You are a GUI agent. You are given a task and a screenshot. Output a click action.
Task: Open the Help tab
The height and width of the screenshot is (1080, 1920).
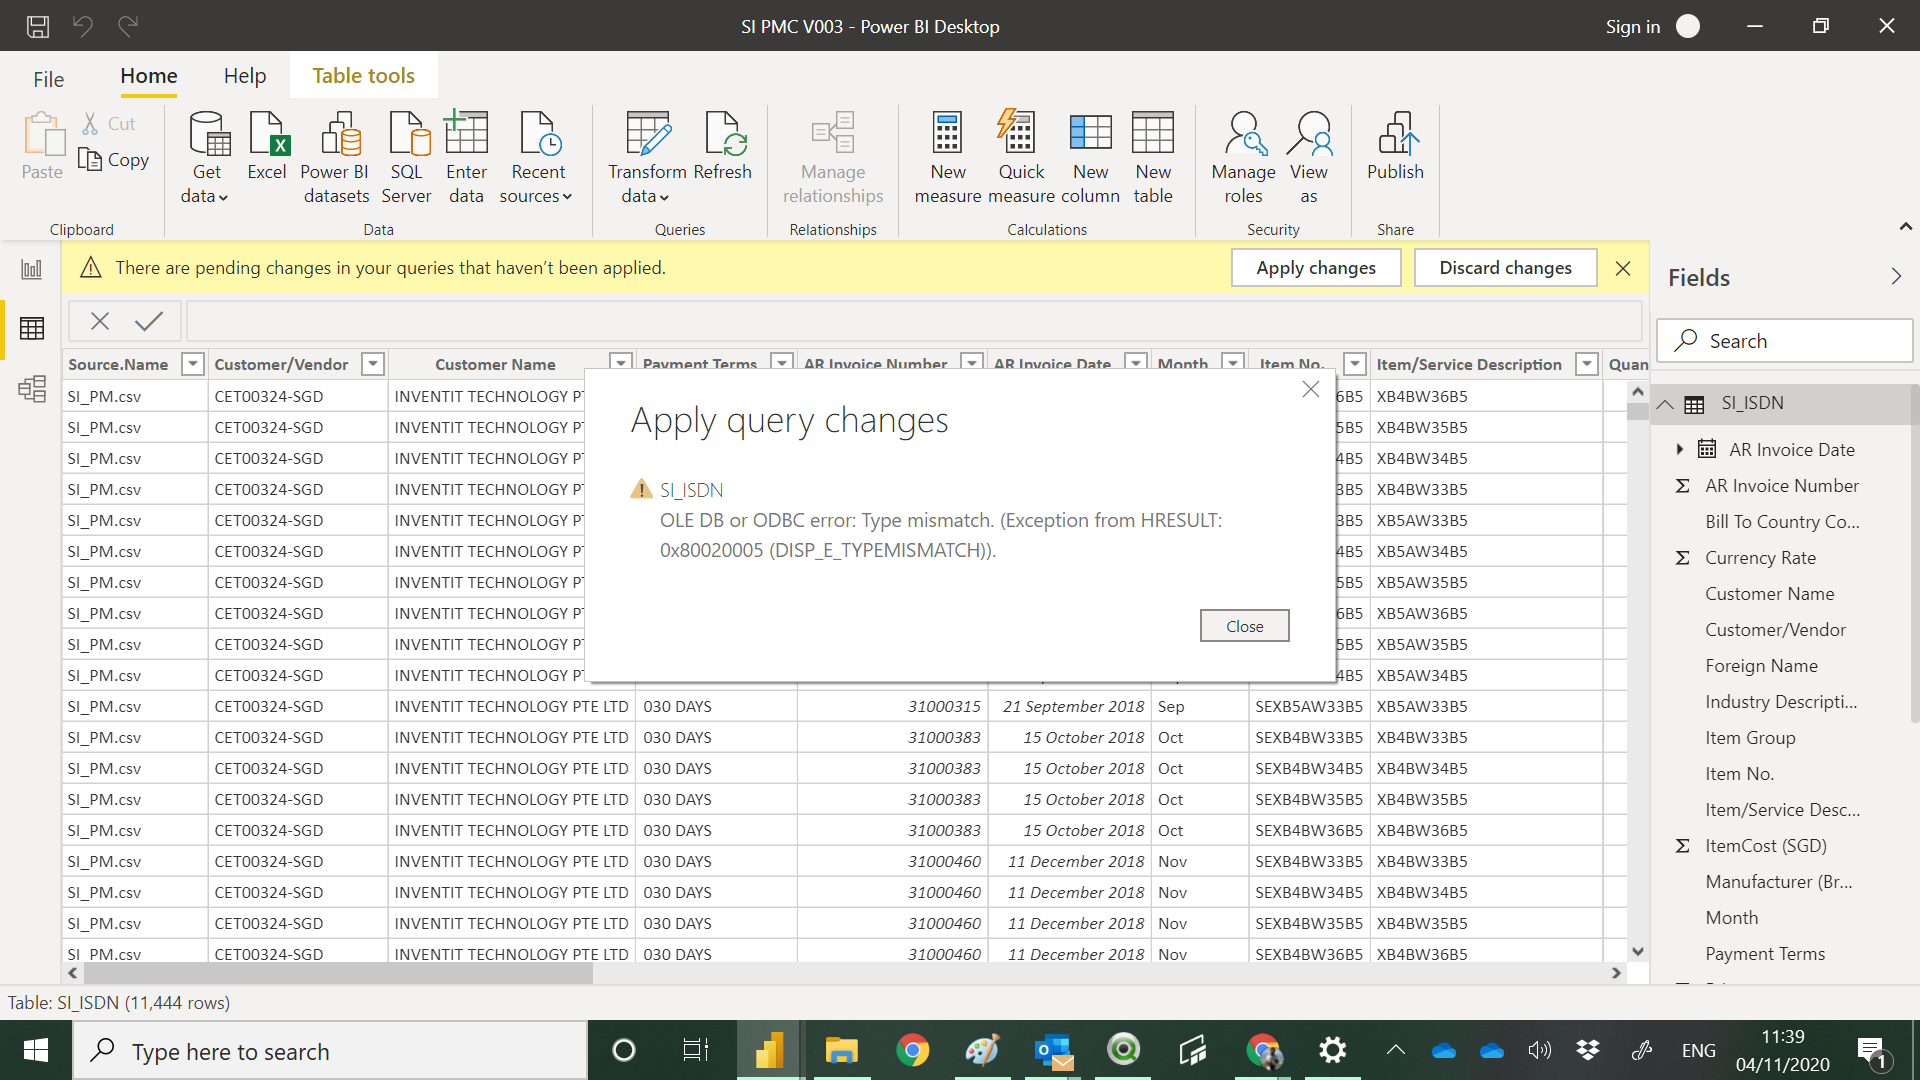(245, 76)
